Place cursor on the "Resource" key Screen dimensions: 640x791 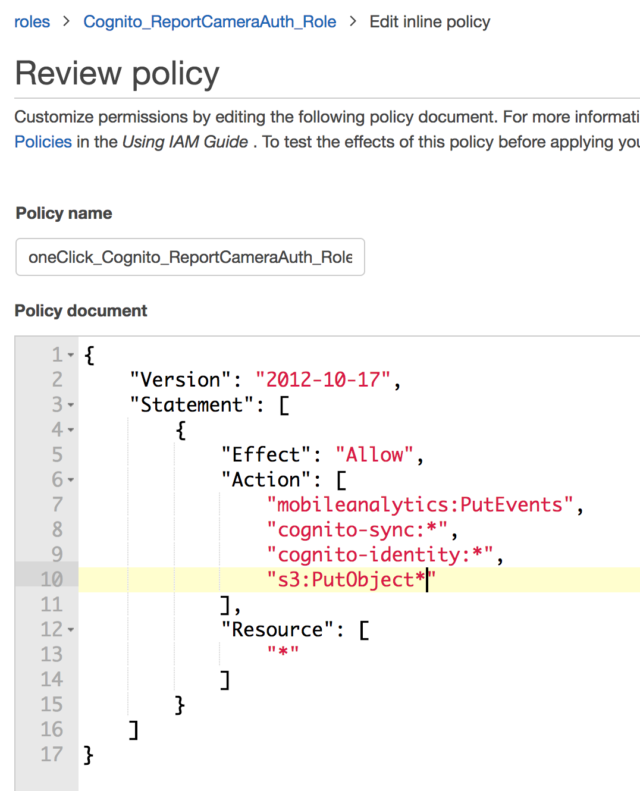point(277,630)
